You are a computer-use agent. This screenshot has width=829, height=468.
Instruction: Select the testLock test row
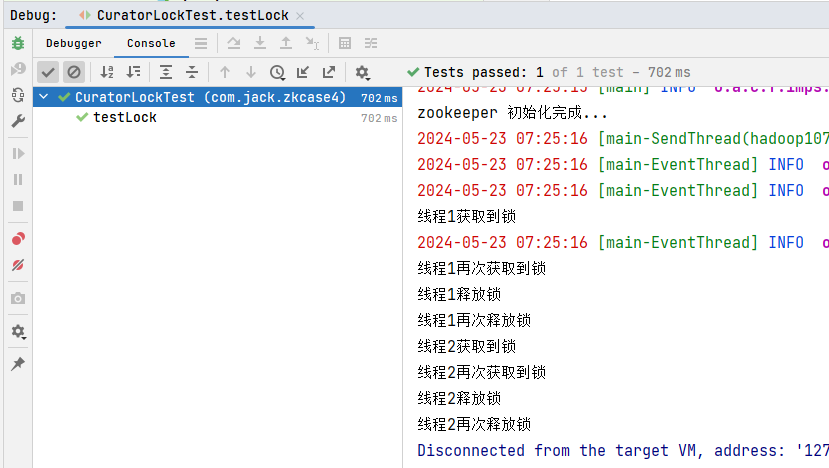click(217, 117)
